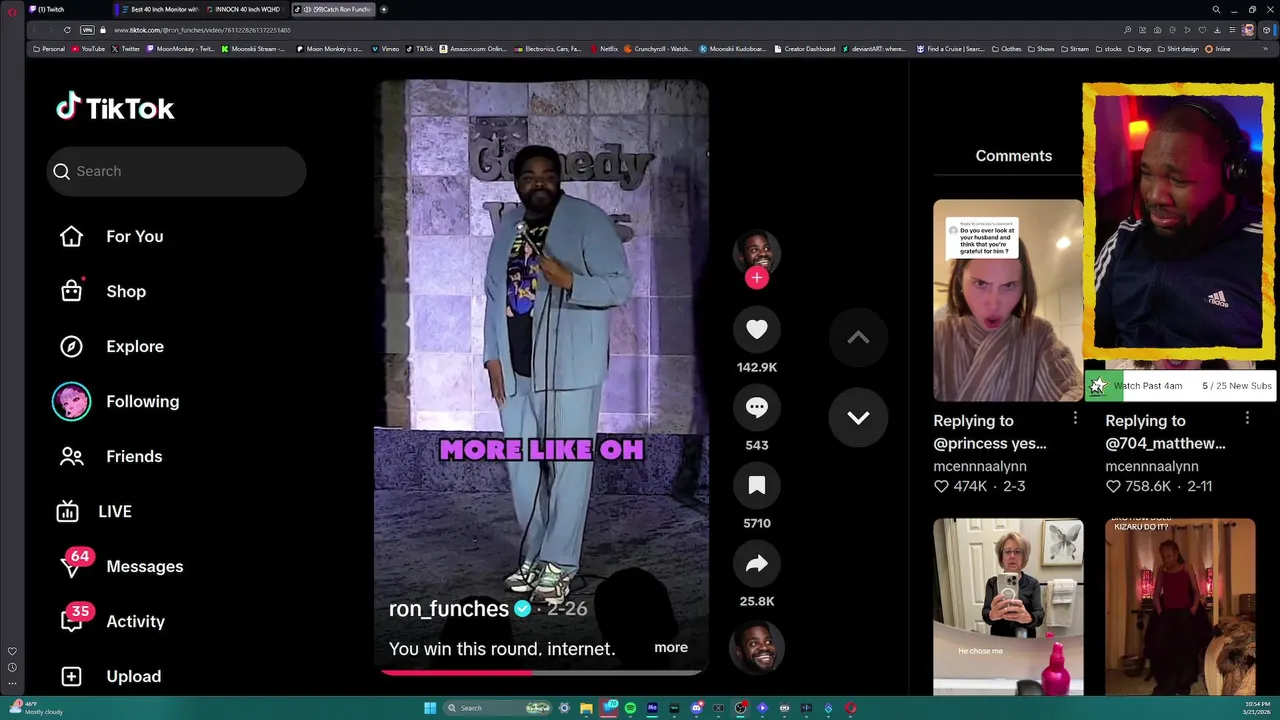Go to next video with down chevron
1280x720 pixels.
pyautogui.click(x=858, y=417)
